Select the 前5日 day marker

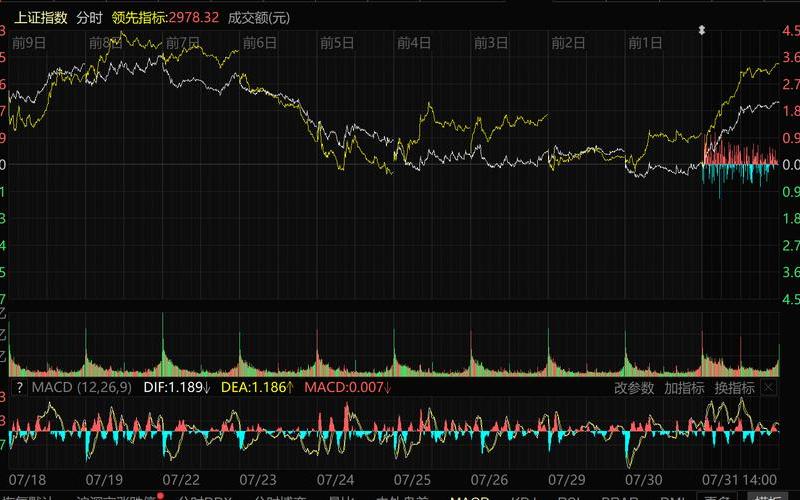(336, 43)
